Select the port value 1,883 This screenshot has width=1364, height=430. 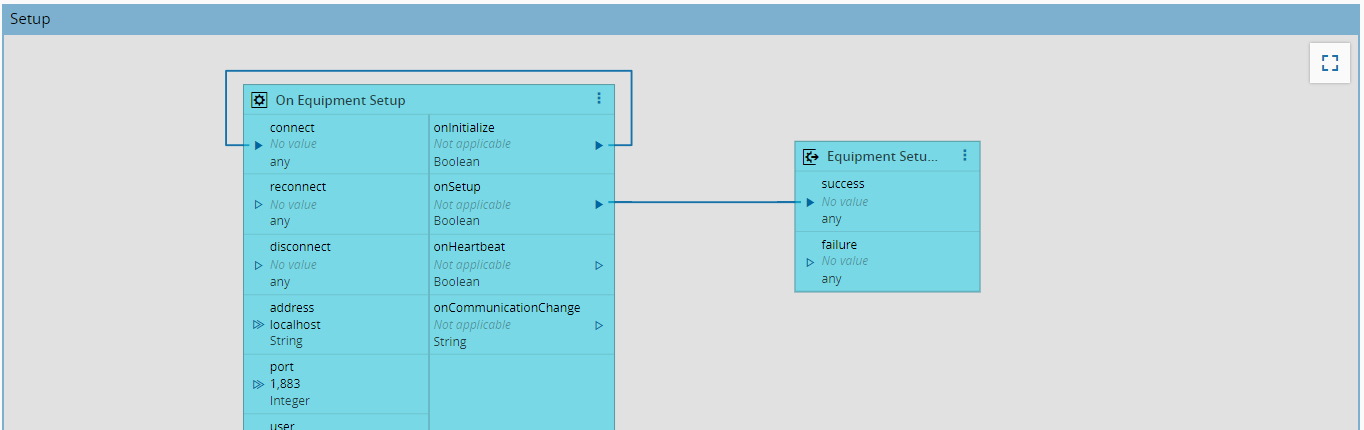pyautogui.click(x=285, y=384)
